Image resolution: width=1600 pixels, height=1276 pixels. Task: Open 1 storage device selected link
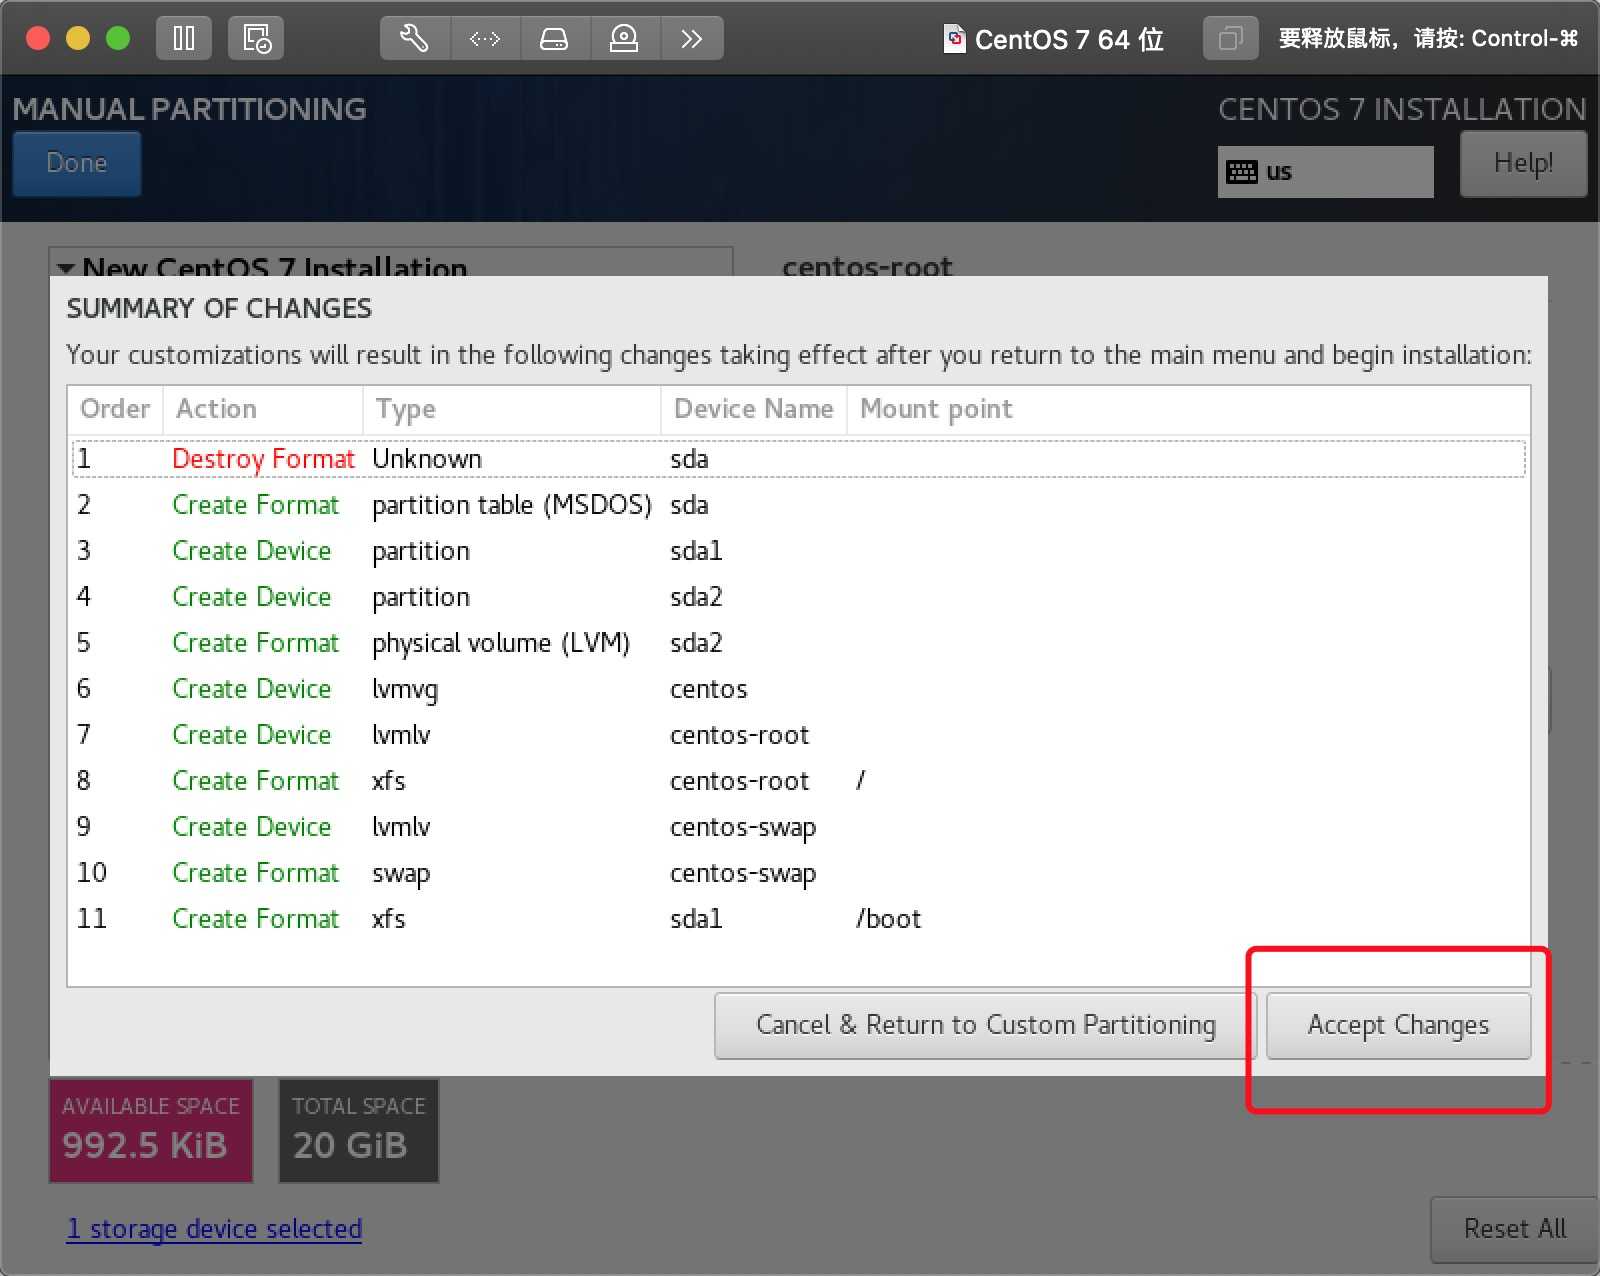[214, 1229]
